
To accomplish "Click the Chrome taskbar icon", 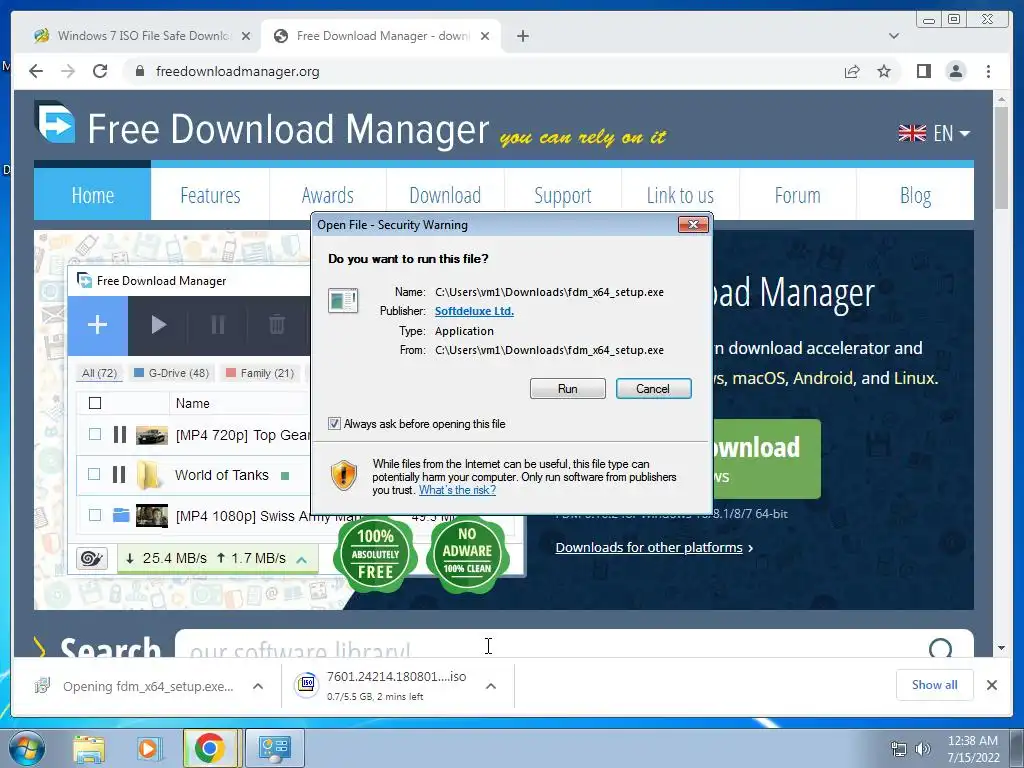I will click(210, 748).
